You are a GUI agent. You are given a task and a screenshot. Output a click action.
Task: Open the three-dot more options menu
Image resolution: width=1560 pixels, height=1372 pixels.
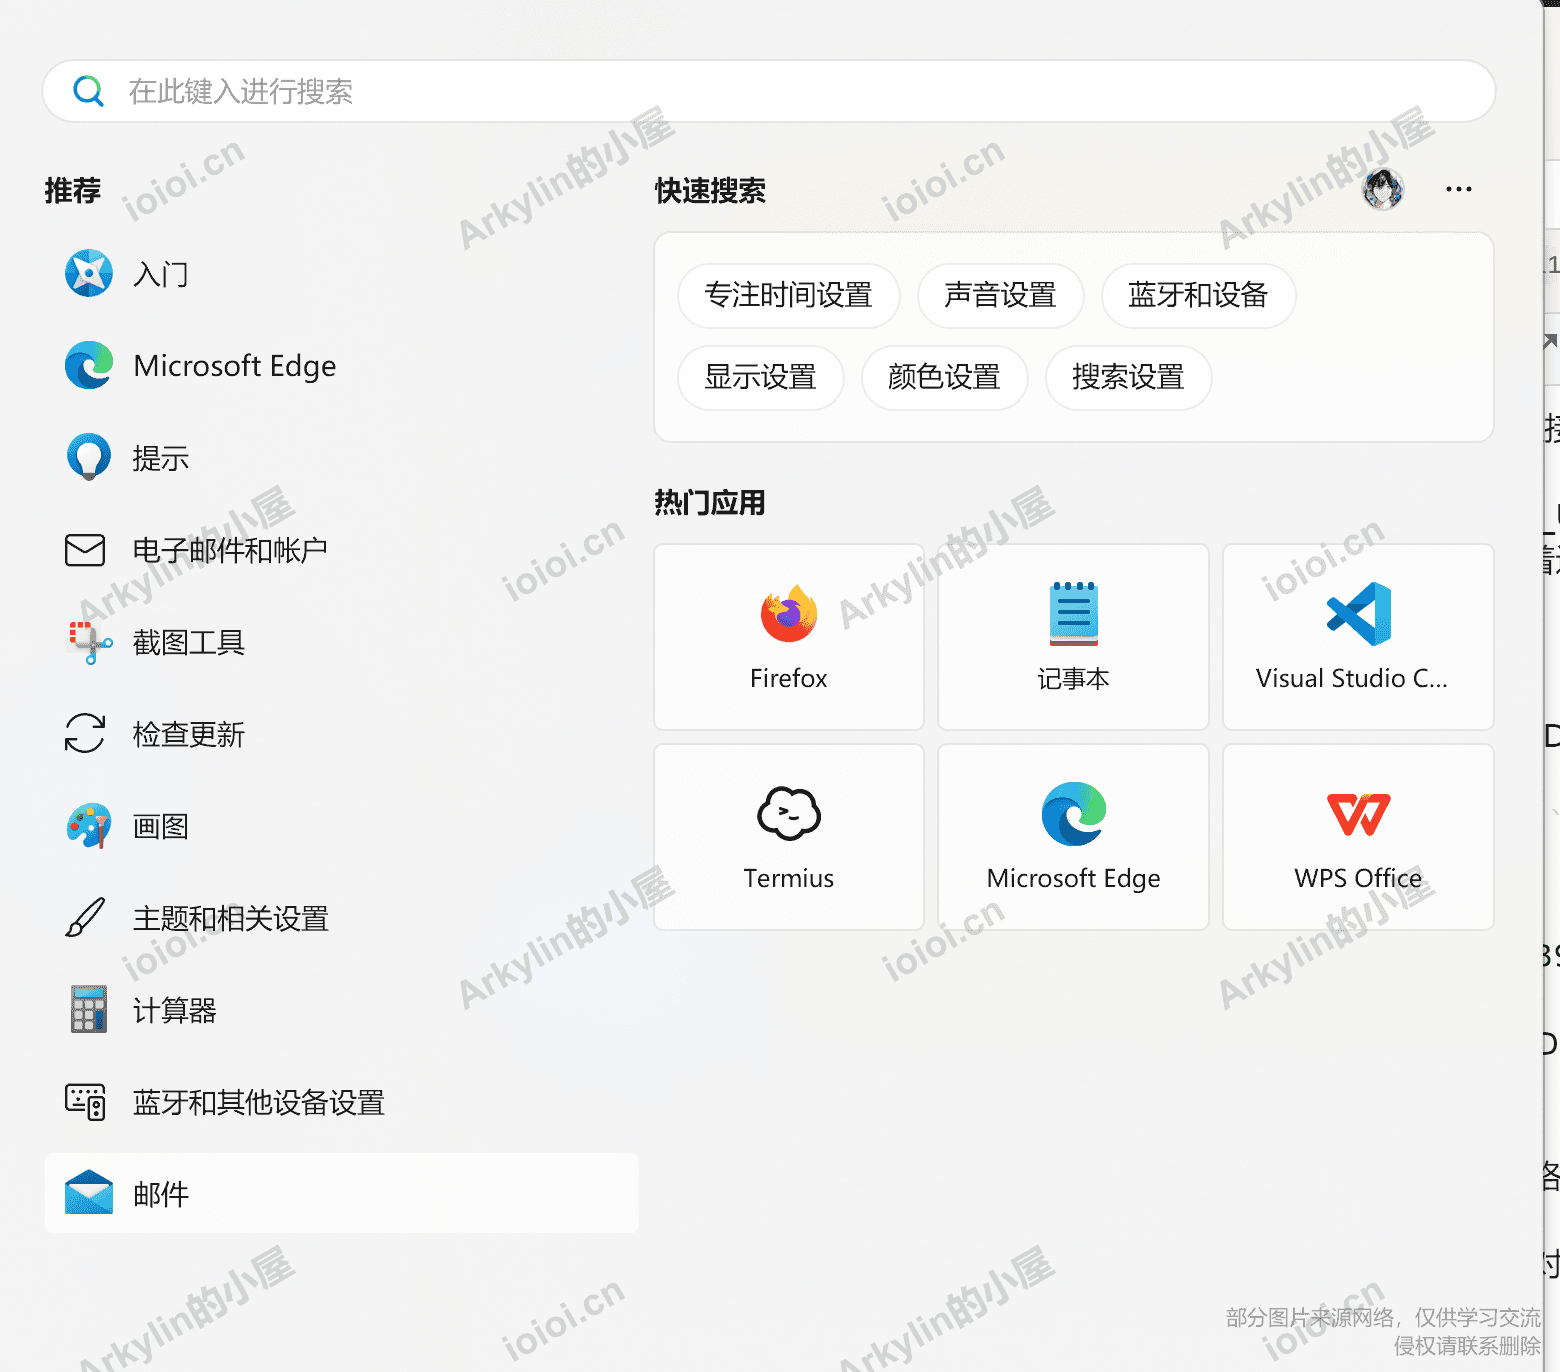(x=1459, y=189)
